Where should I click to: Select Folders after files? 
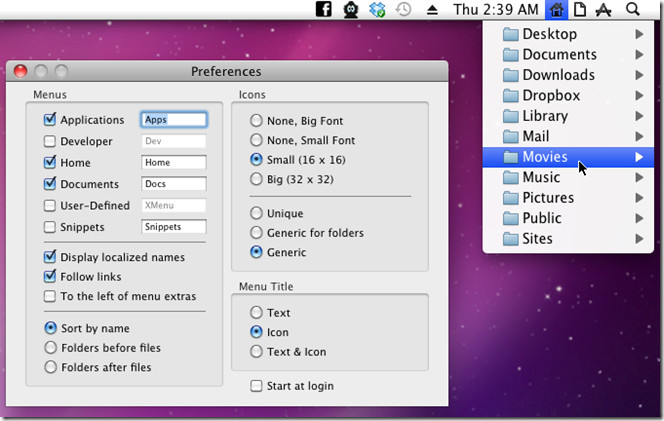[x=50, y=367]
